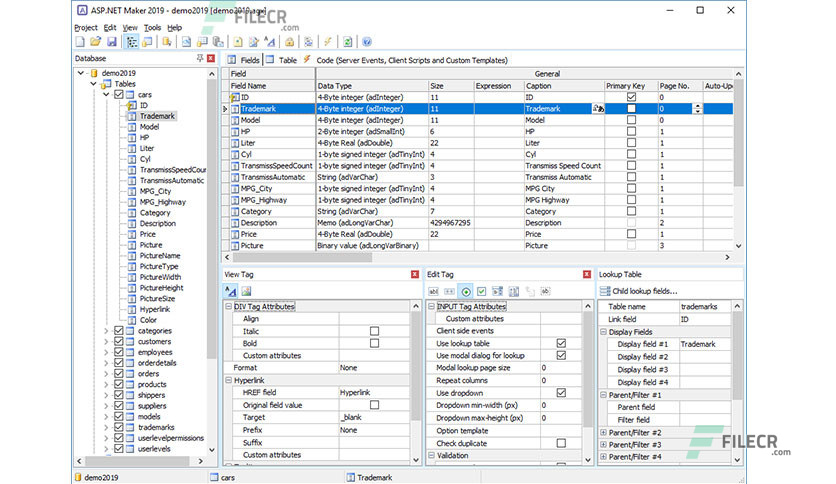836x484 pixels.
Task: Select textarea edit tag icon
Action: (513, 291)
